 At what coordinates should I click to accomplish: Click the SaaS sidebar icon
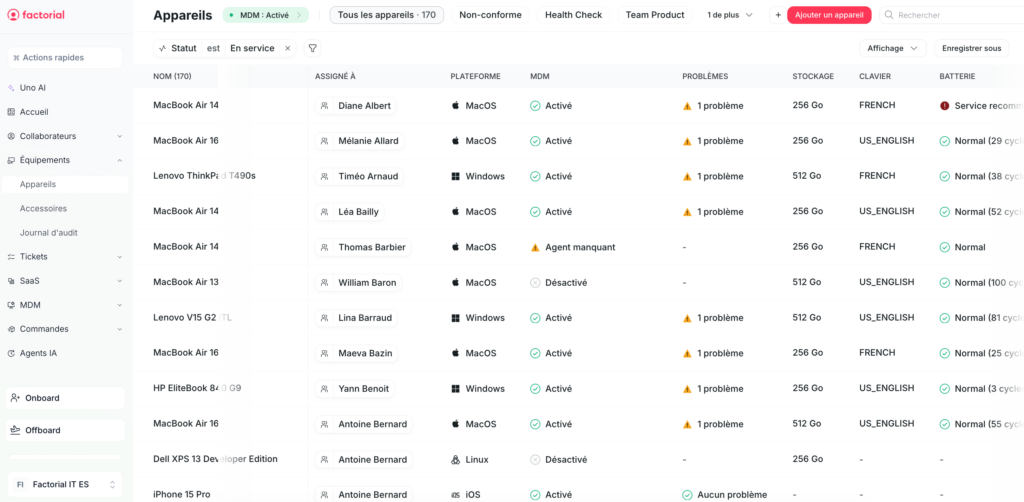[11, 281]
